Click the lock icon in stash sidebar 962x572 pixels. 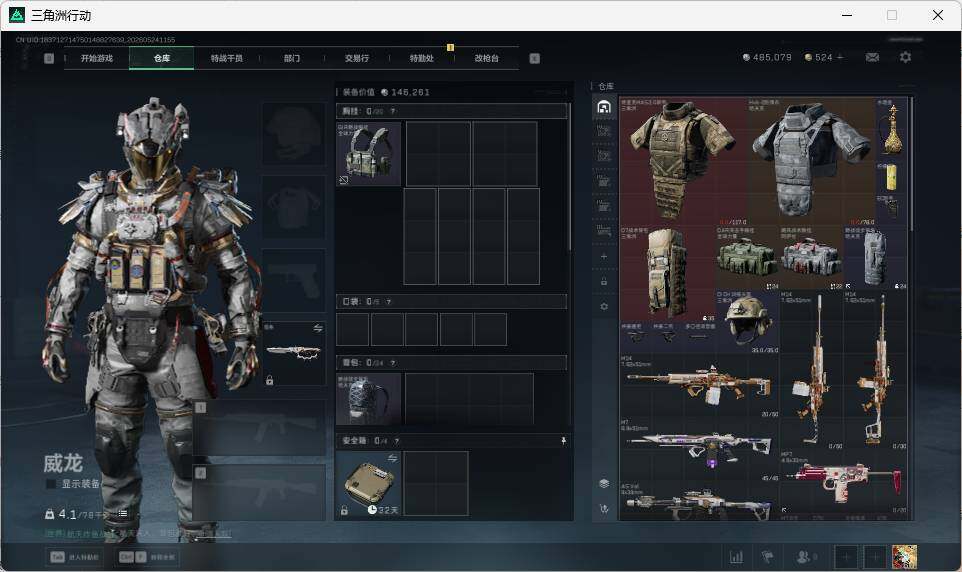pos(604,281)
